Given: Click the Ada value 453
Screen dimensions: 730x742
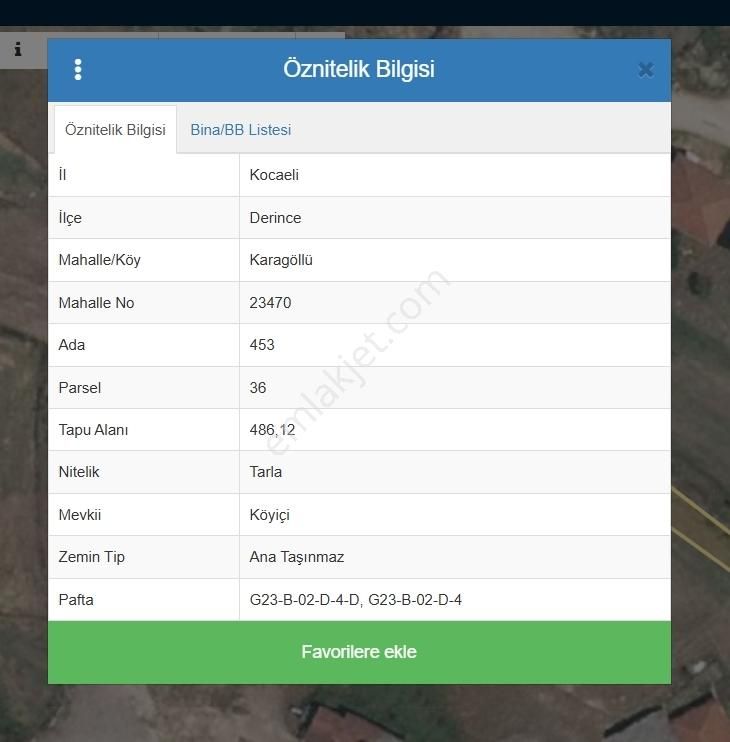Looking at the screenshot, I should (262, 345).
